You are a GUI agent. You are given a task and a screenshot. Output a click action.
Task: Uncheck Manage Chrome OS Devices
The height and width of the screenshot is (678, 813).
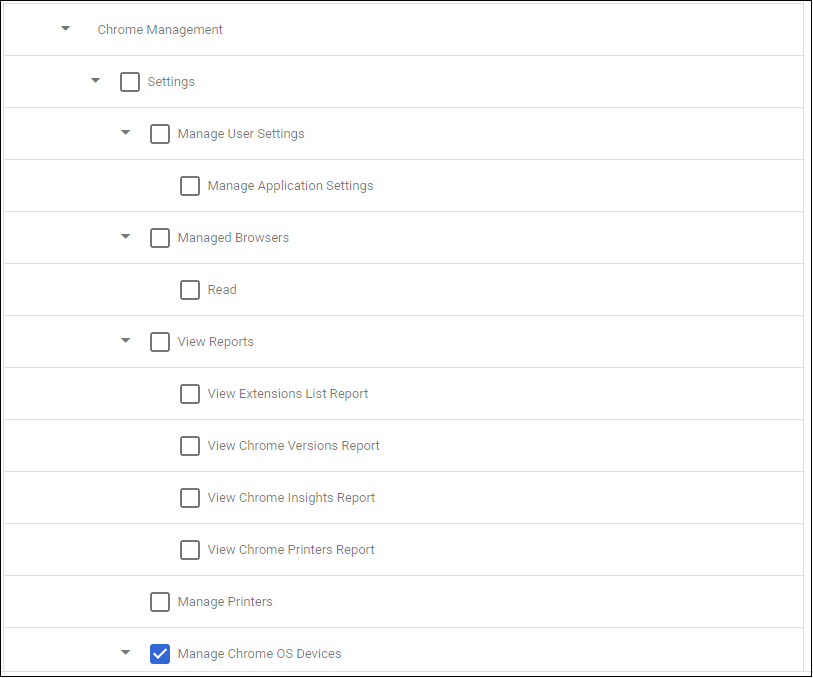pos(160,653)
